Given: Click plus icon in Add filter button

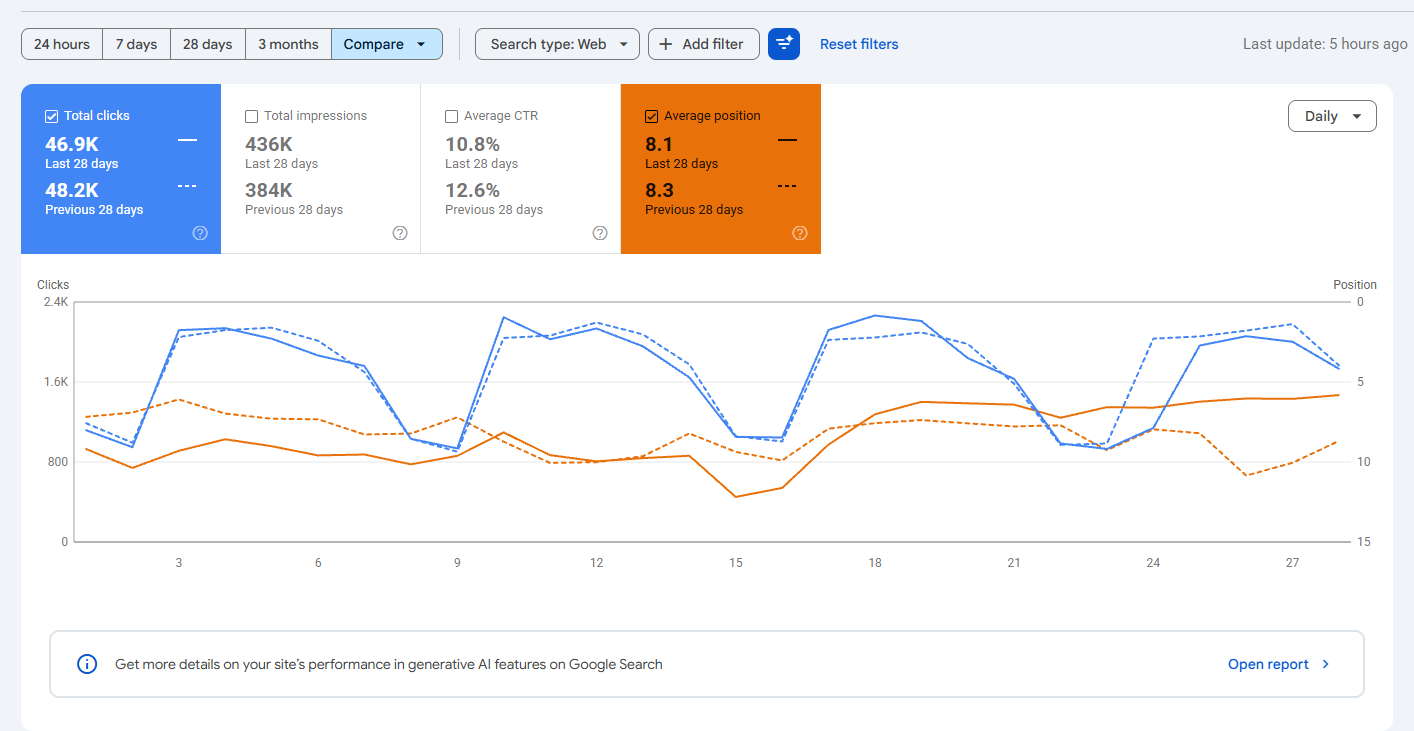Looking at the screenshot, I should pos(666,44).
